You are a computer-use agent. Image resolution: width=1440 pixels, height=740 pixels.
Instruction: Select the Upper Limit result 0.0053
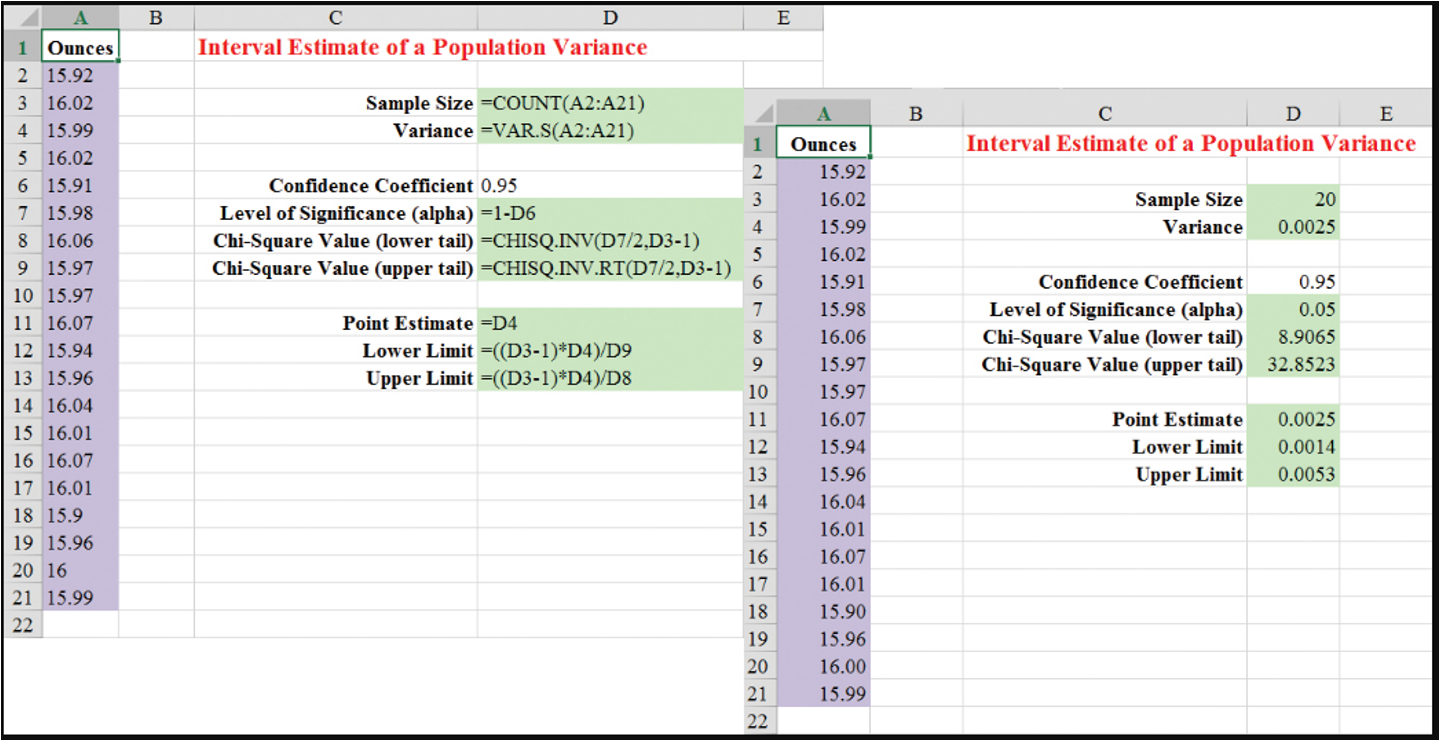pyautogui.click(x=1292, y=475)
